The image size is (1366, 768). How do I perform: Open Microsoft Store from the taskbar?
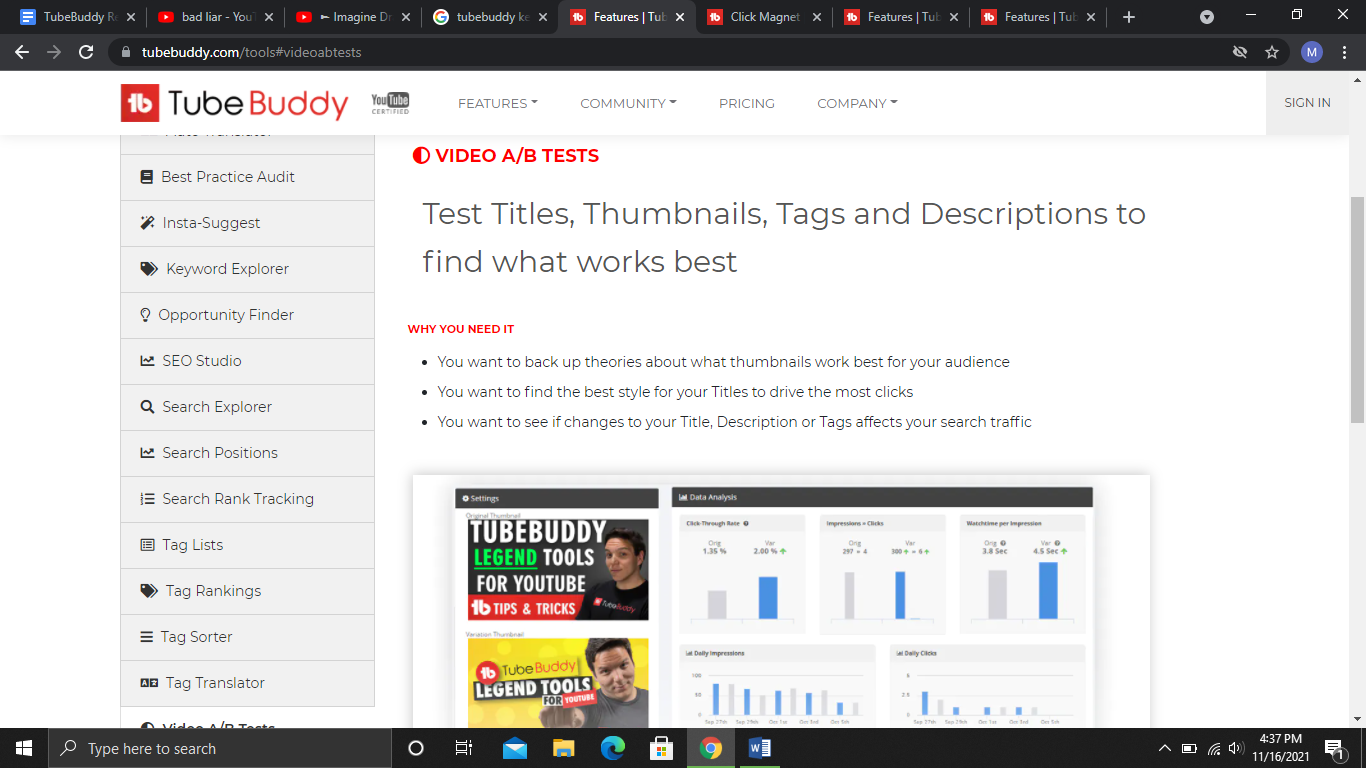661,748
